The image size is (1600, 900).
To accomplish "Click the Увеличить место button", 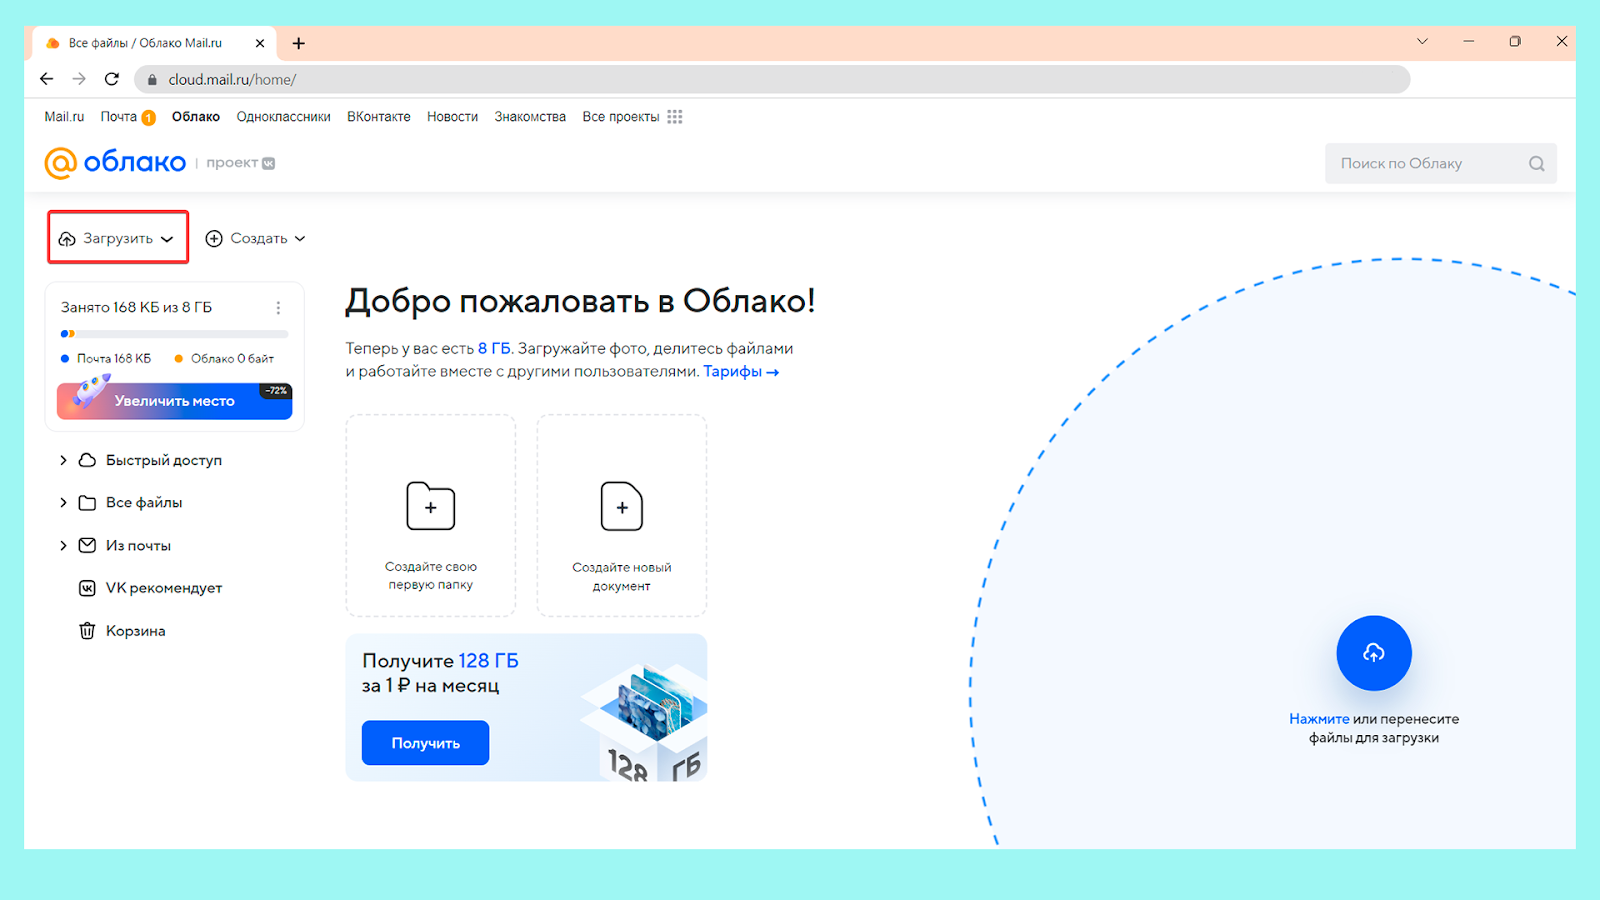I will (x=174, y=400).
